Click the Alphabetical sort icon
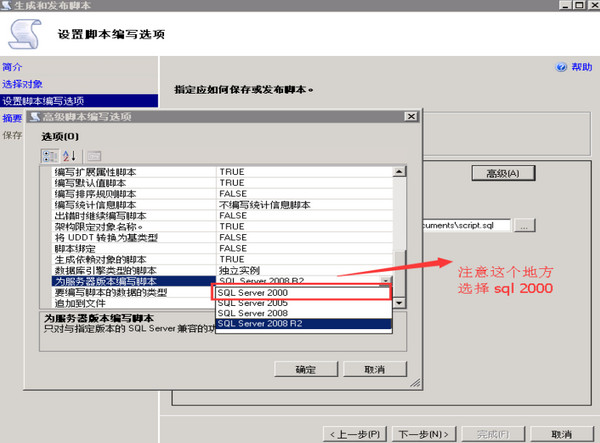 (69, 156)
